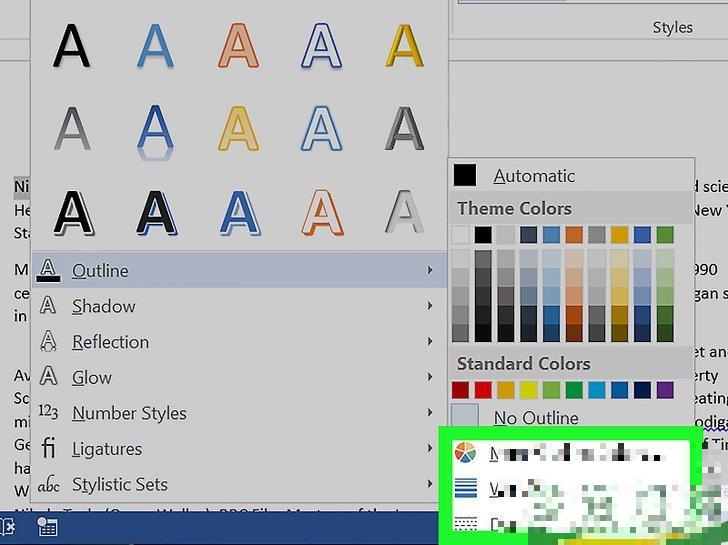Image resolution: width=728 pixels, height=545 pixels.
Task: Choose the gold A text effect in first row
Action: [404, 46]
